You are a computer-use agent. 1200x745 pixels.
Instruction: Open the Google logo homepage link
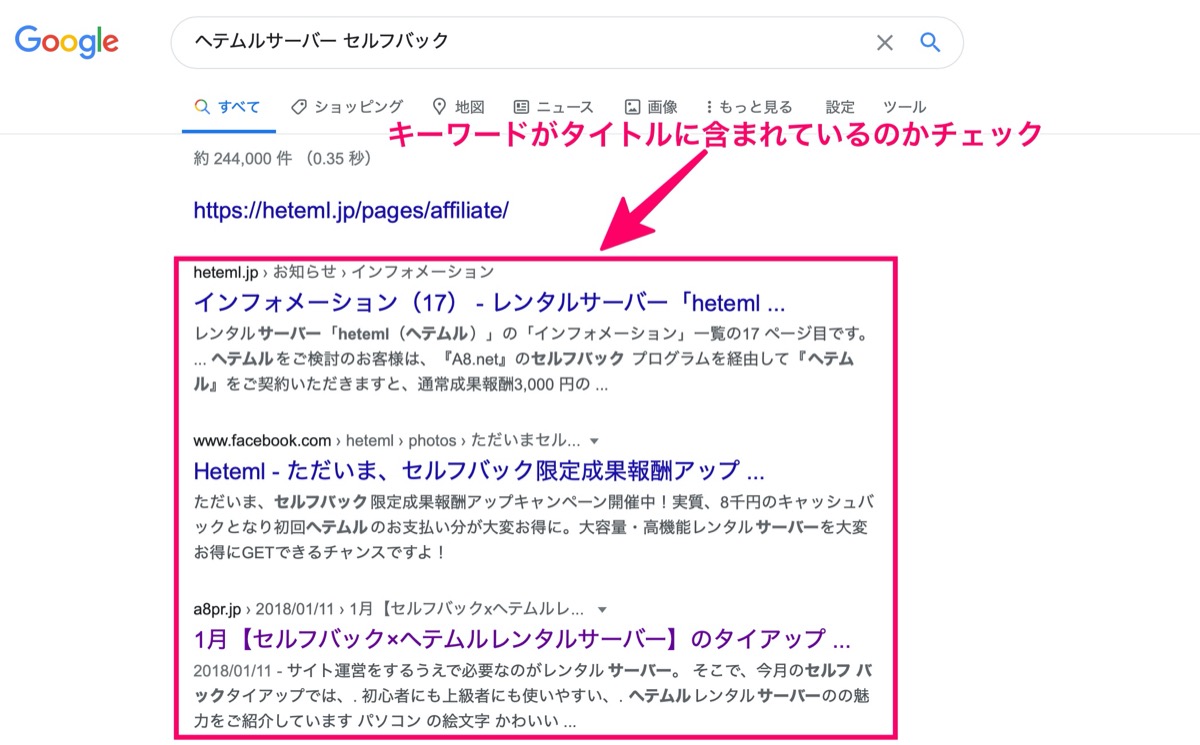67,42
